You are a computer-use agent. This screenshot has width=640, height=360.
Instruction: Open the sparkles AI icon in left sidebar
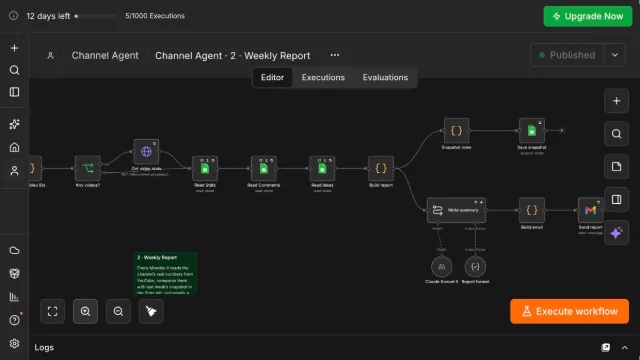pyautogui.click(x=14, y=124)
